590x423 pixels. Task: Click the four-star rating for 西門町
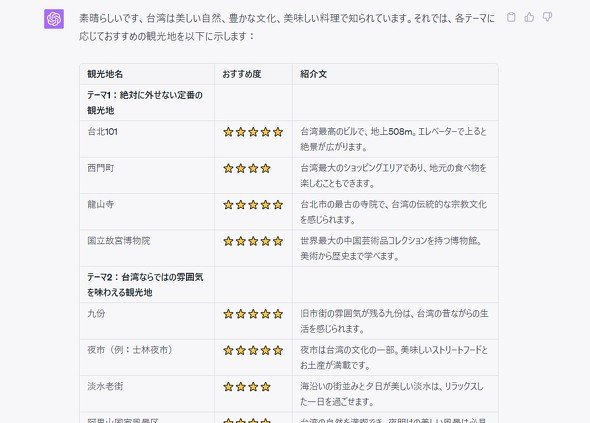point(247,168)
